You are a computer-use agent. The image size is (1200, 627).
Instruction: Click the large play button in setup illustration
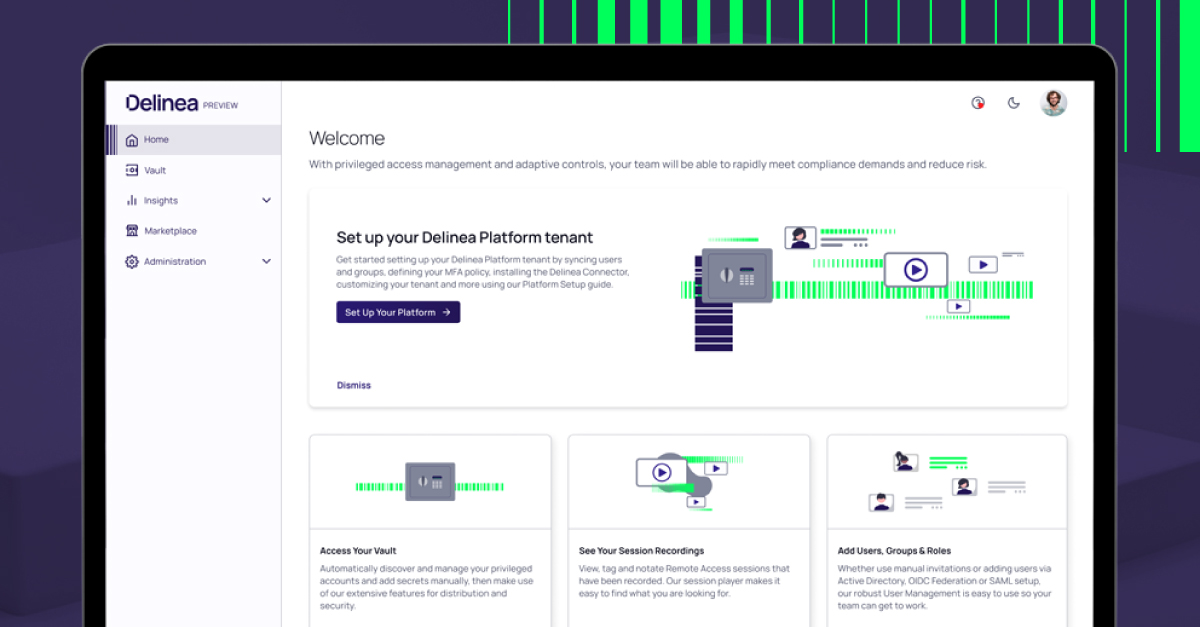point(915,269)
